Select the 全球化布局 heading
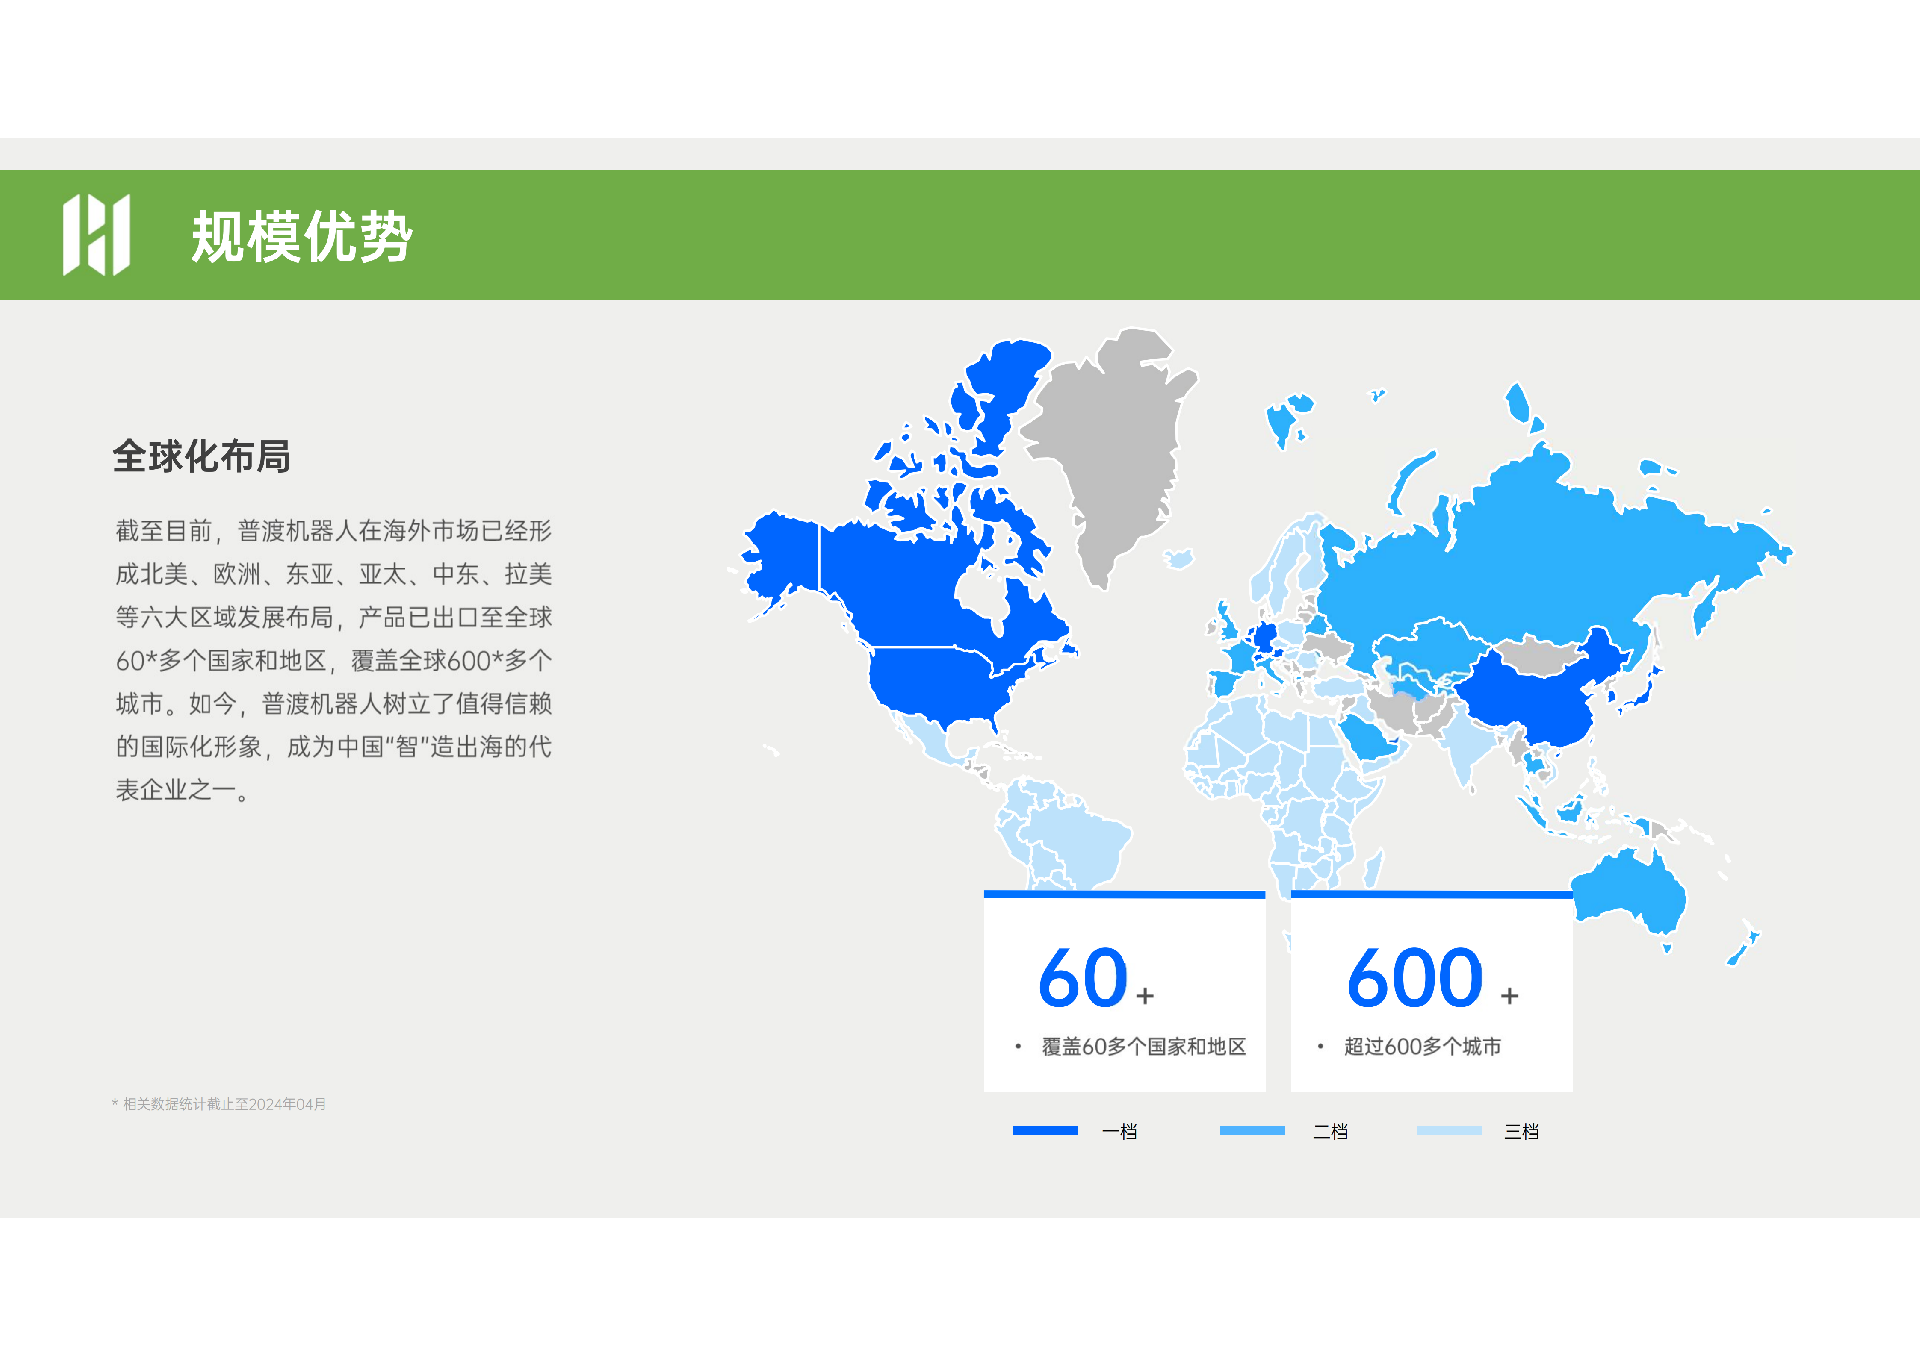The width and height of the screenshot is (1920, 1357). [x=201, y=456]
